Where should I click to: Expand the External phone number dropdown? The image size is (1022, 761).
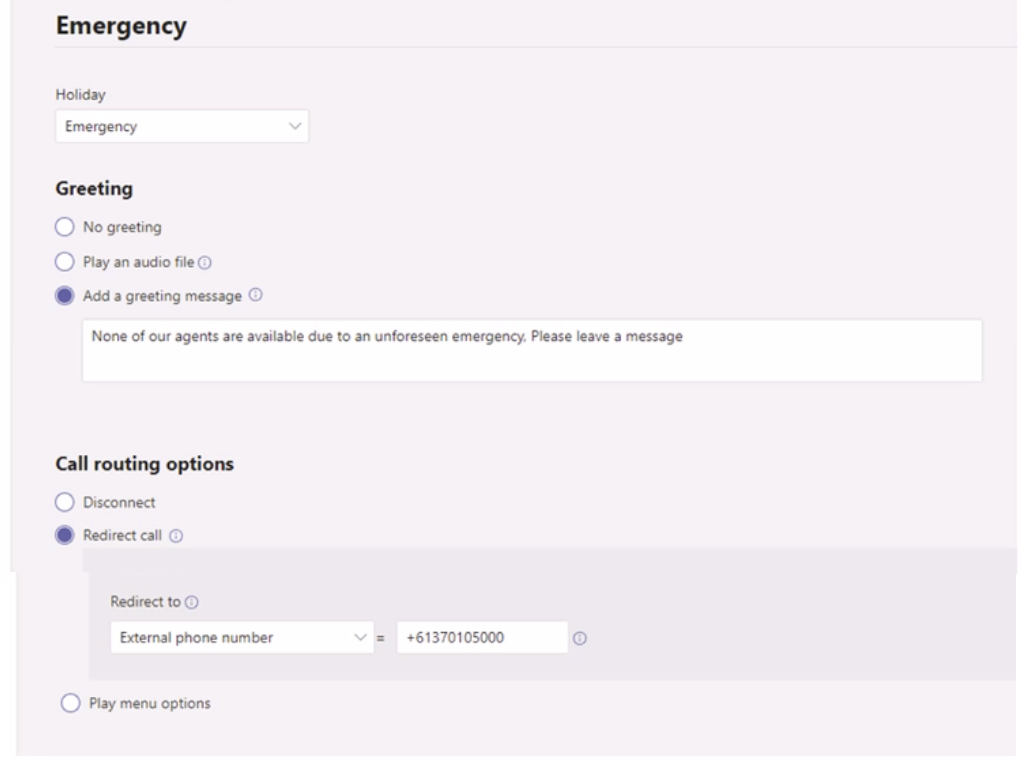pyautogui.click(x=242, y=638)
